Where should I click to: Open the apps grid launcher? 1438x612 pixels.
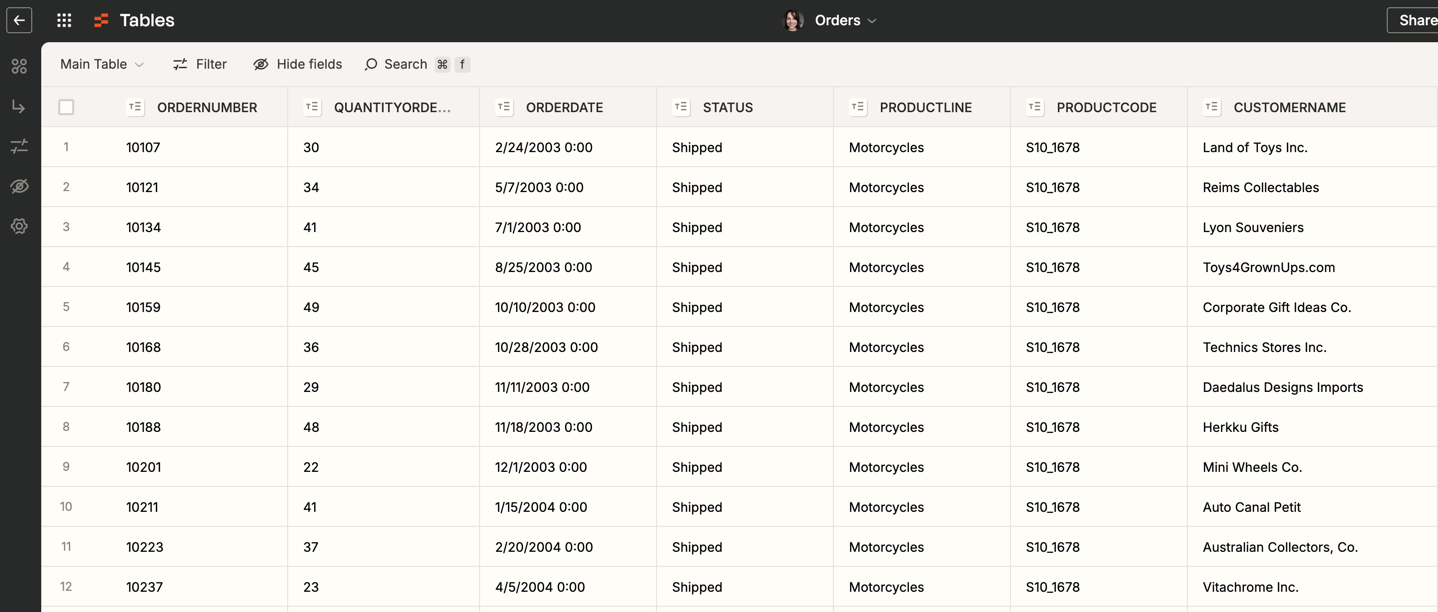coord(64,20)
